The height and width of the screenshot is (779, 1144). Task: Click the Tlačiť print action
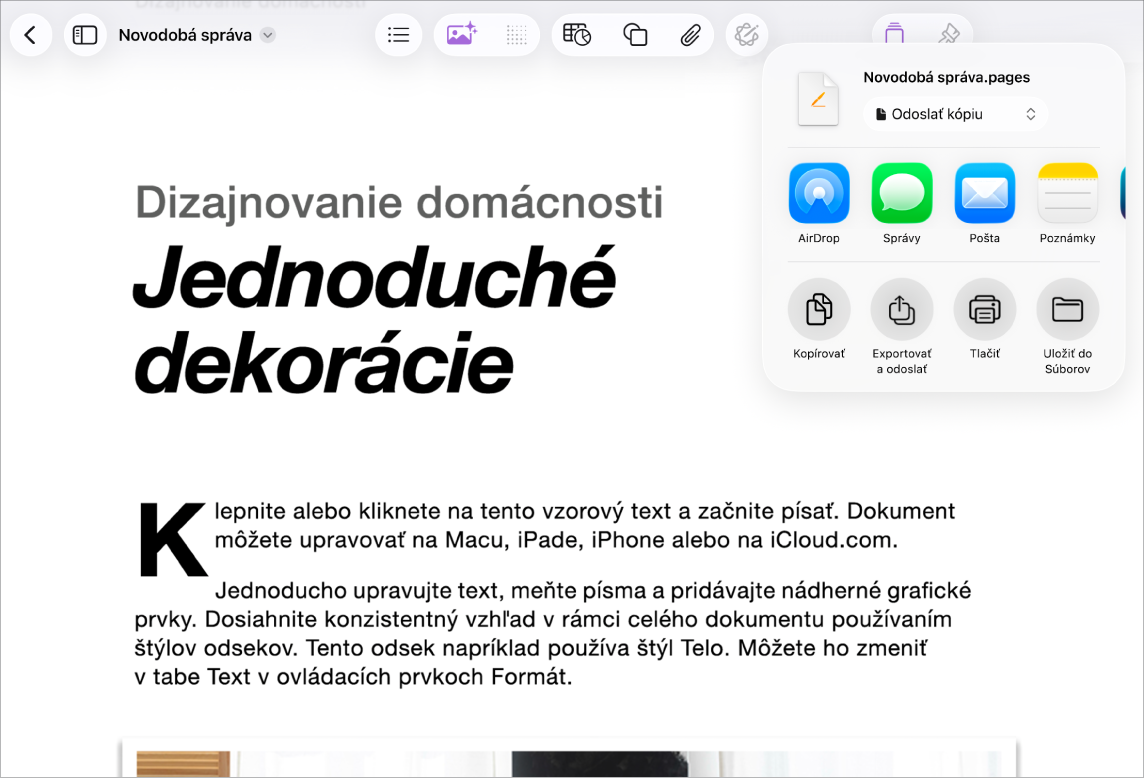click(984, 319)
